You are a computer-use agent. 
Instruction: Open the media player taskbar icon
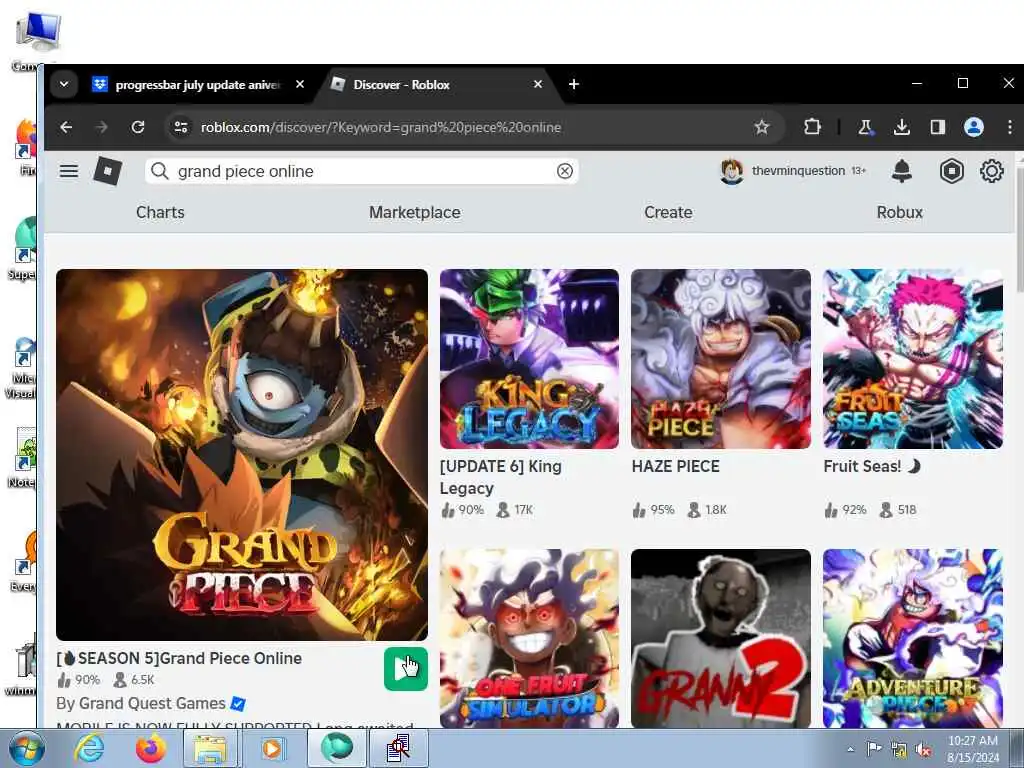click(272, 749)
